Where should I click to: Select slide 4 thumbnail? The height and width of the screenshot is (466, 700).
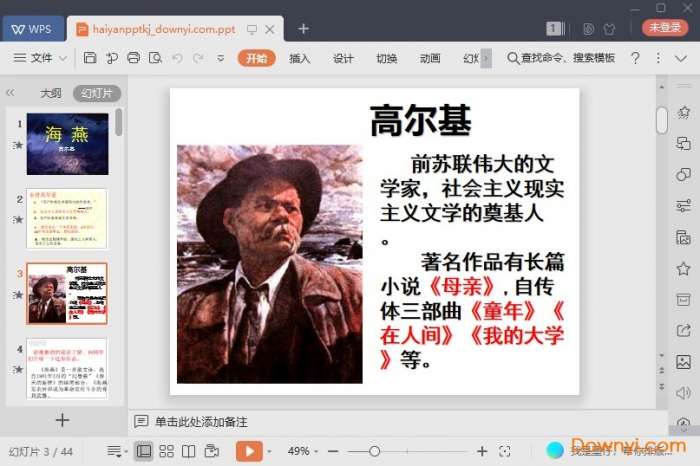click(67, 368)
